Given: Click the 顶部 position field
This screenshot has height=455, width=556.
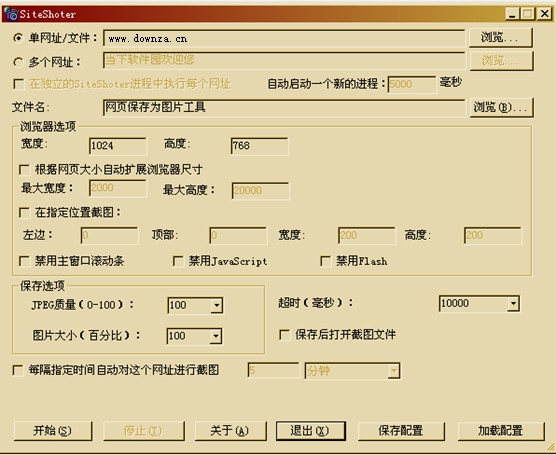Looking at the screenshot, I should [238, 235].
